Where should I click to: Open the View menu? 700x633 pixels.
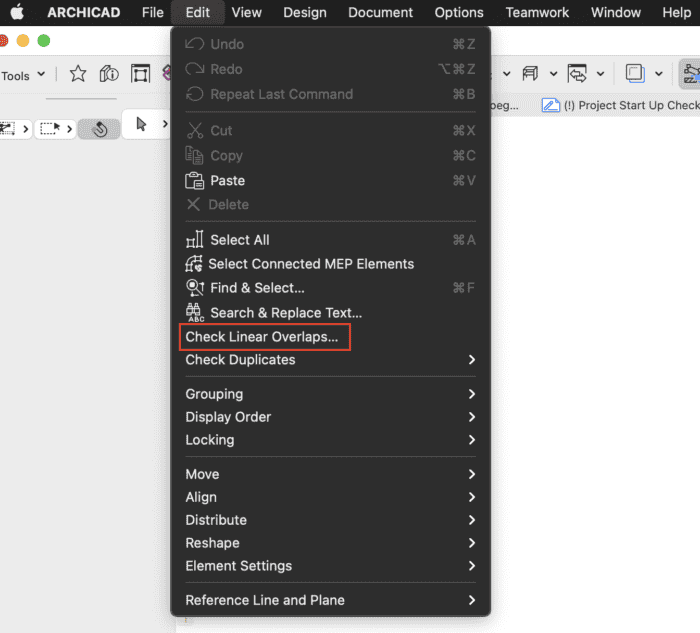(x=246, y=12)
